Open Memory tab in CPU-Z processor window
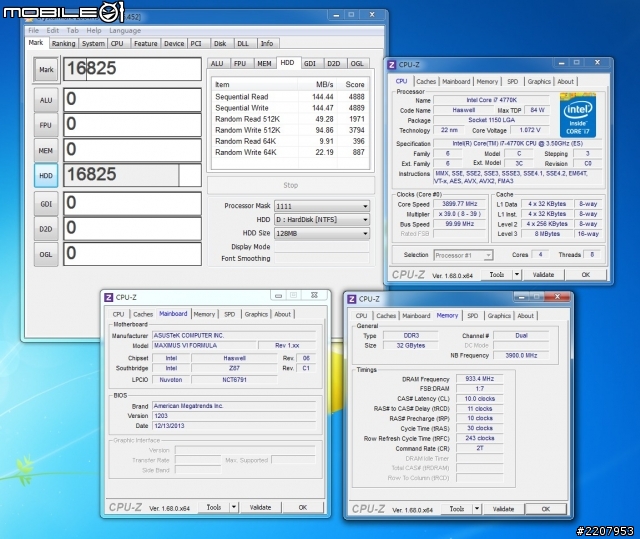The height and width of the screenshot is (539, 640). pyautogui.click(x=487, y=82)
